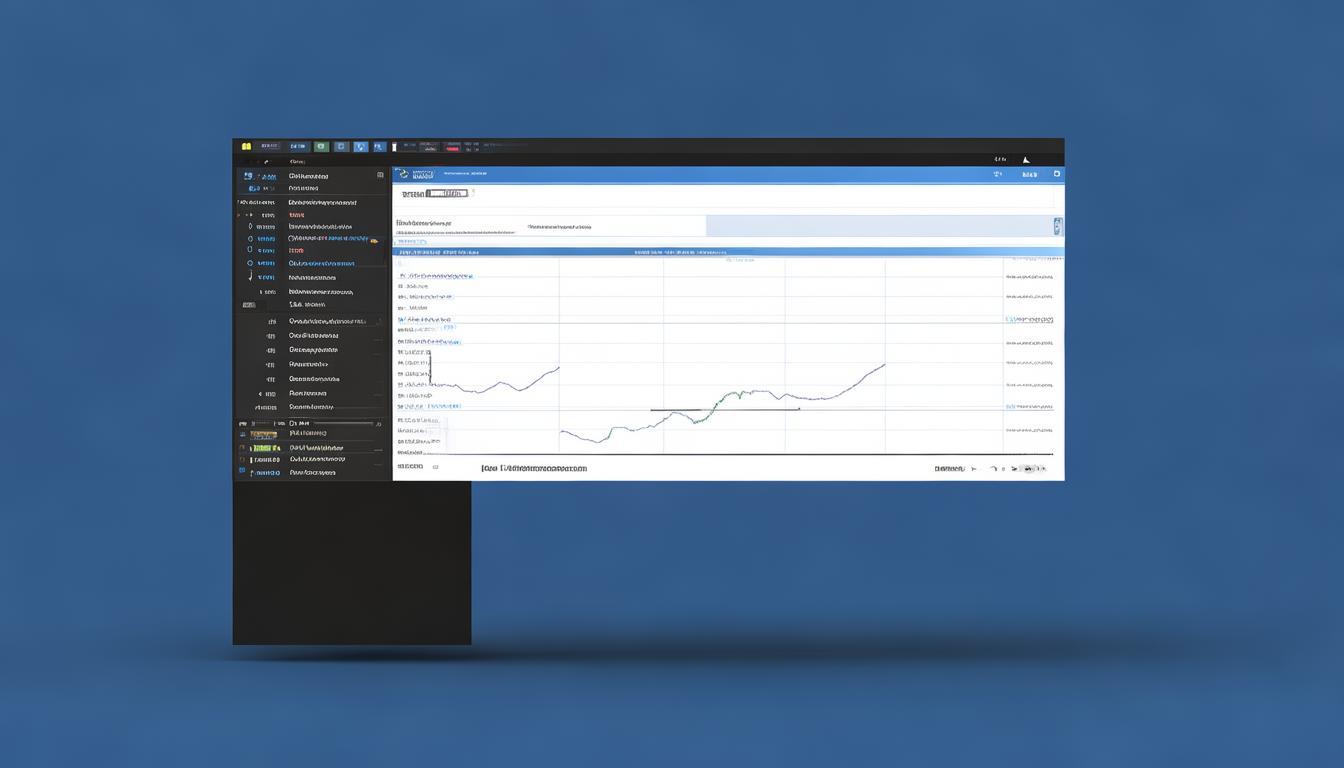The width and height of the screenshot is (1344, 768).
Task: Click the outlined input box above the chart
Action: (446, 193)
